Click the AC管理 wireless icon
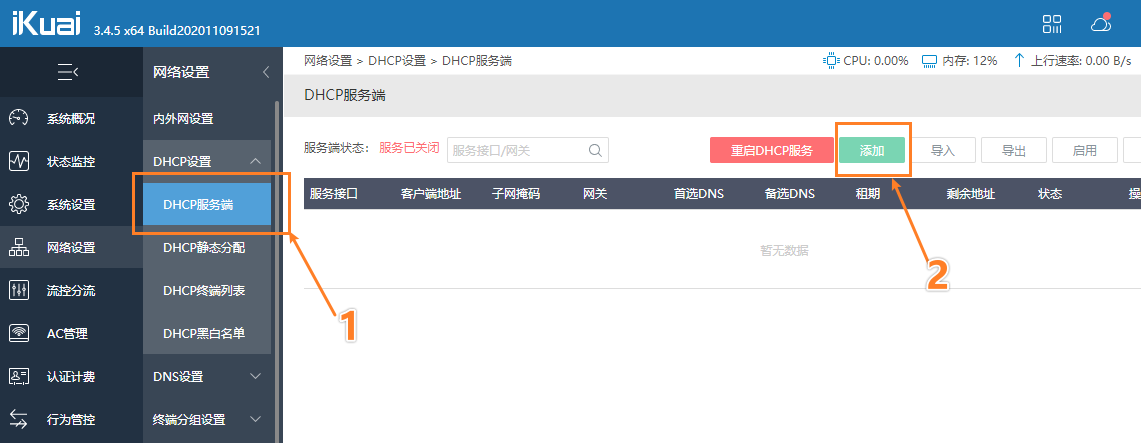Viewport: 1141px width, 443px height. click(19, 333)
